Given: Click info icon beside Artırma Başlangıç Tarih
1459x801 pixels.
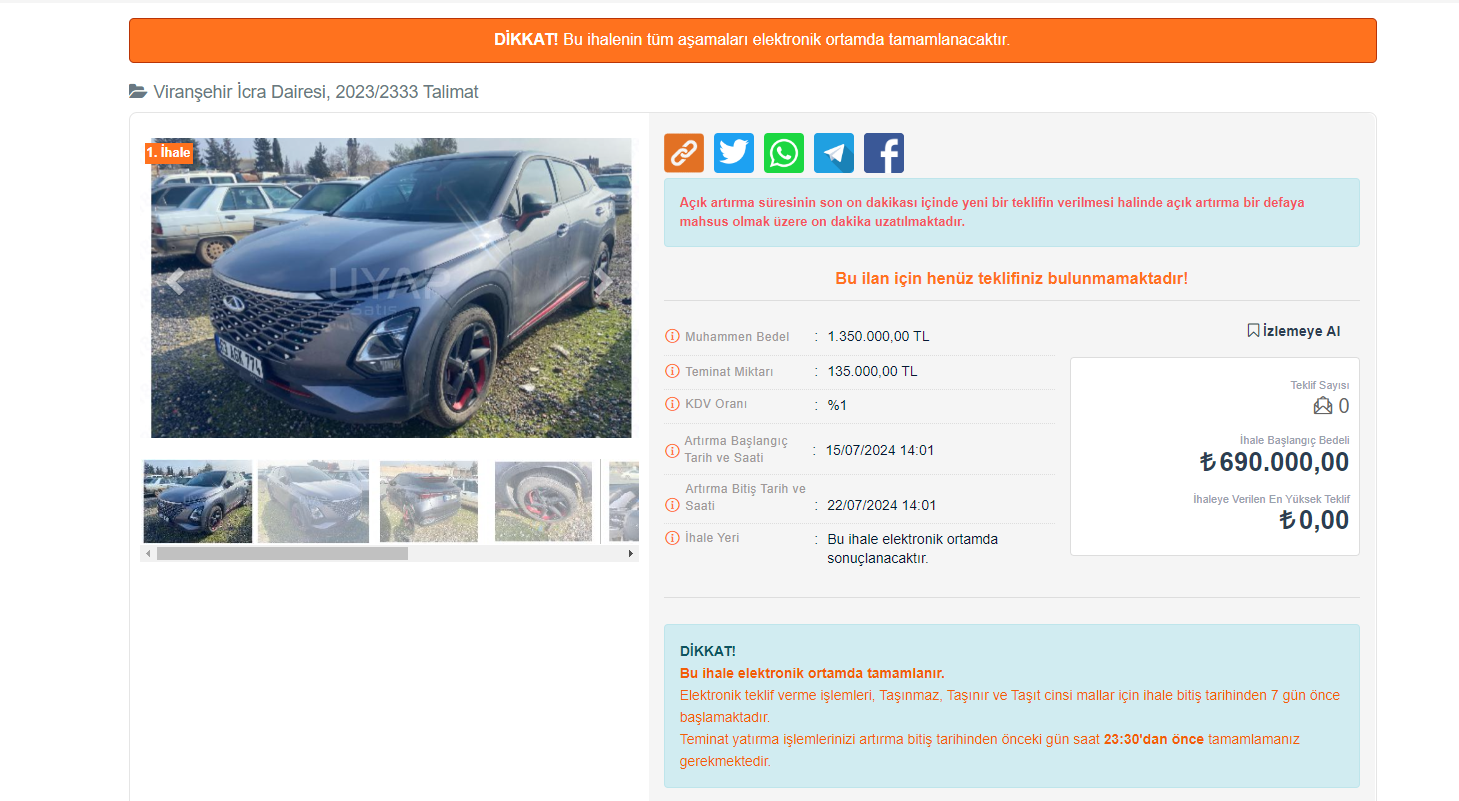Looking at the screenshot, I should coord(672,451).
